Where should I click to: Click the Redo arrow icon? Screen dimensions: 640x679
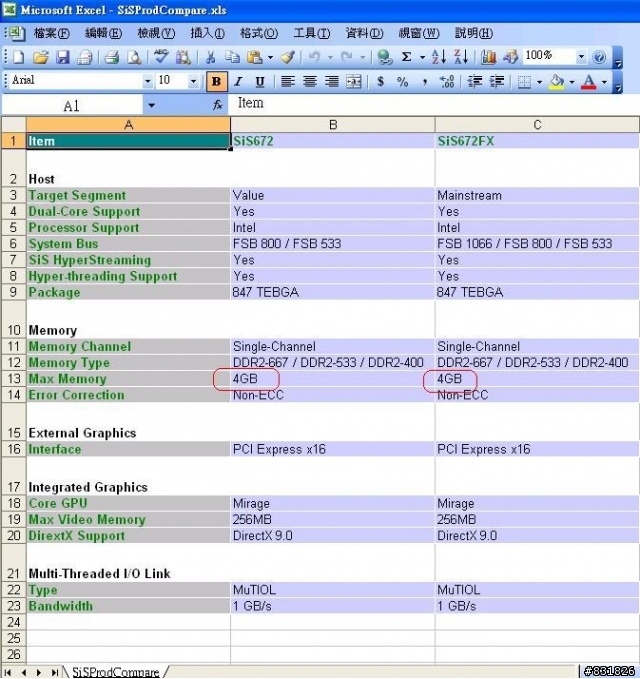tap(347, 57)
